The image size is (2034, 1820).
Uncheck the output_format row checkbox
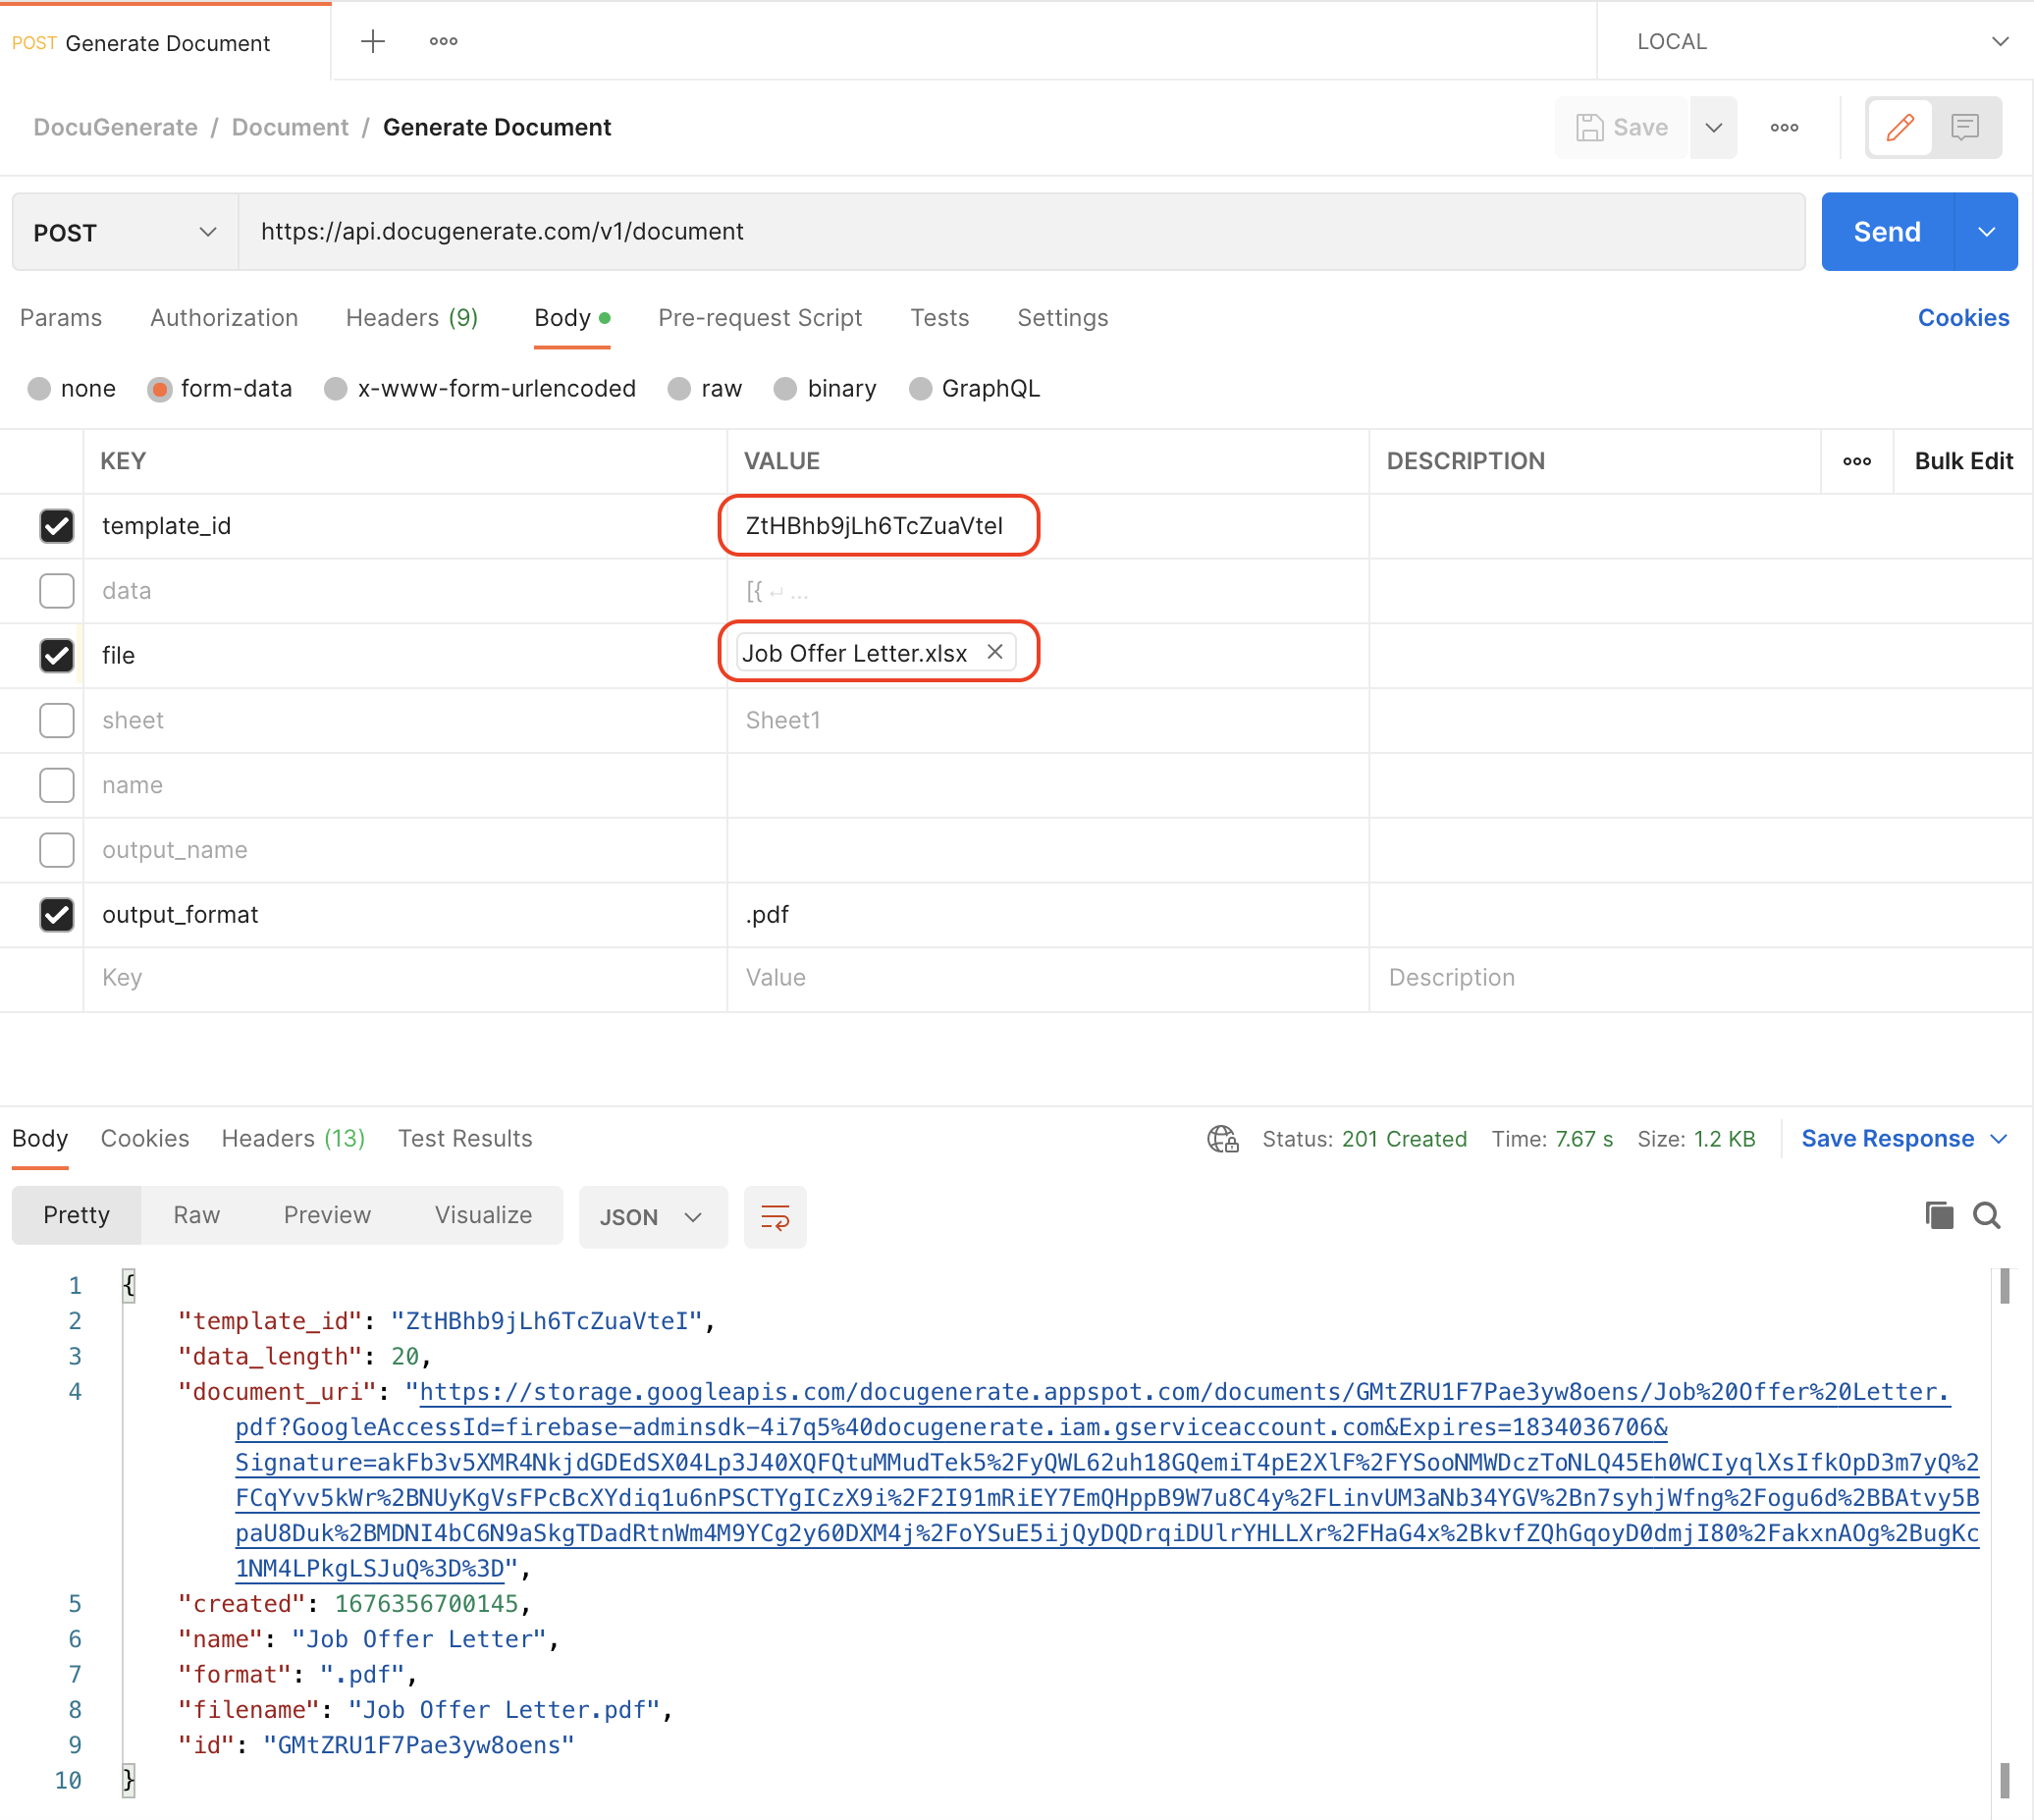point(56,915)
